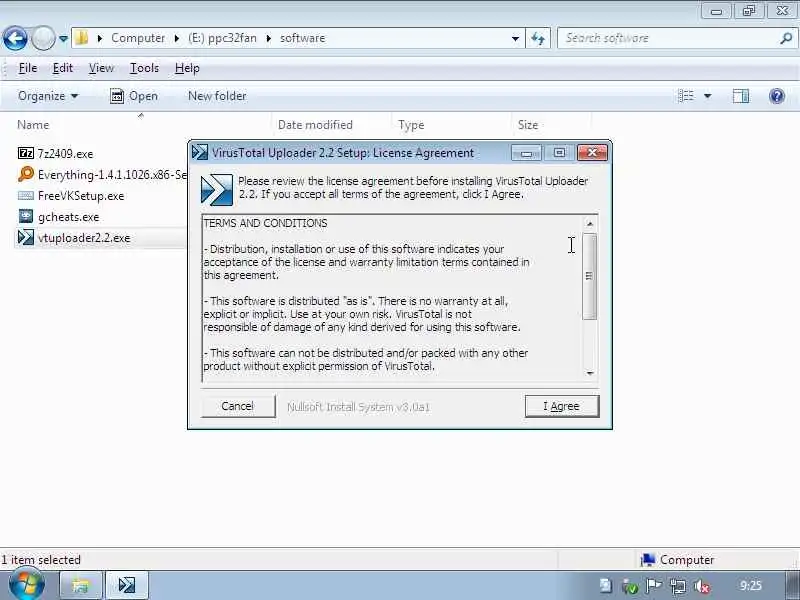Select the vtuploader2.2.exe file icon

click(26, 238)
